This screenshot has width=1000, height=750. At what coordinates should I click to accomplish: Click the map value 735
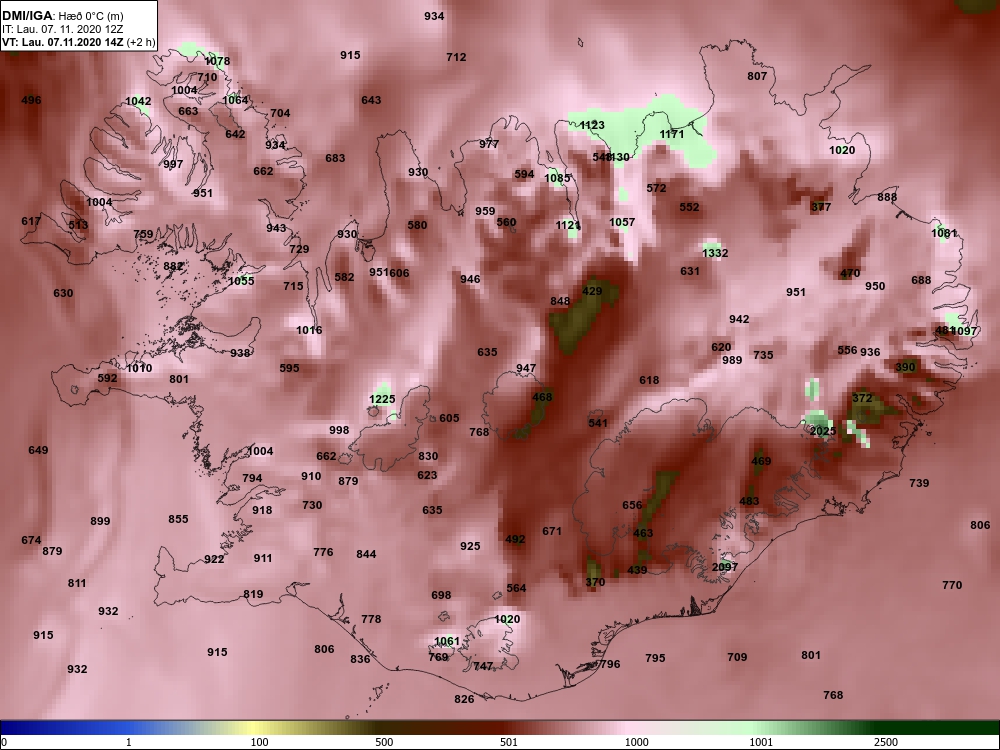click(763, 355)
